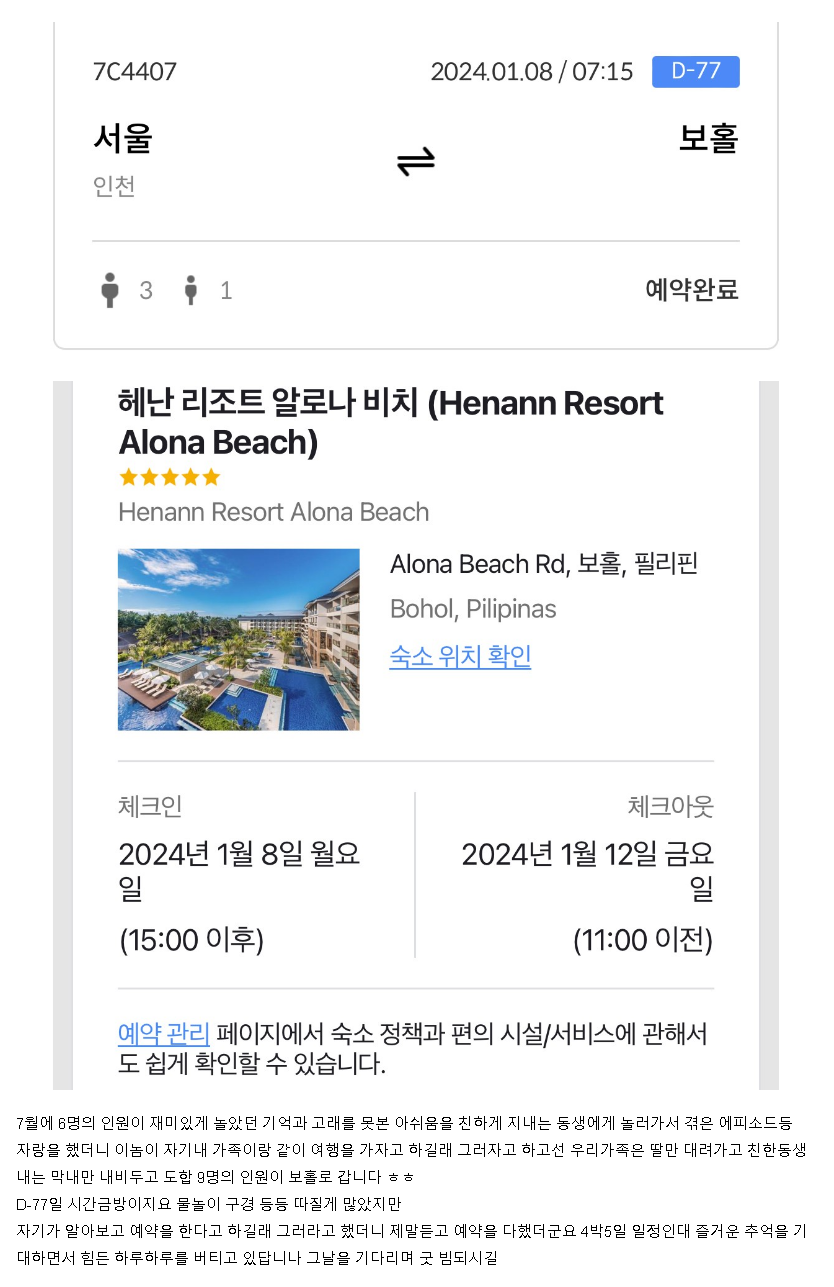This screenshot has height=1287, width=834.
Task: Click the child passenger icon
Action: click(x=191, y=290)
